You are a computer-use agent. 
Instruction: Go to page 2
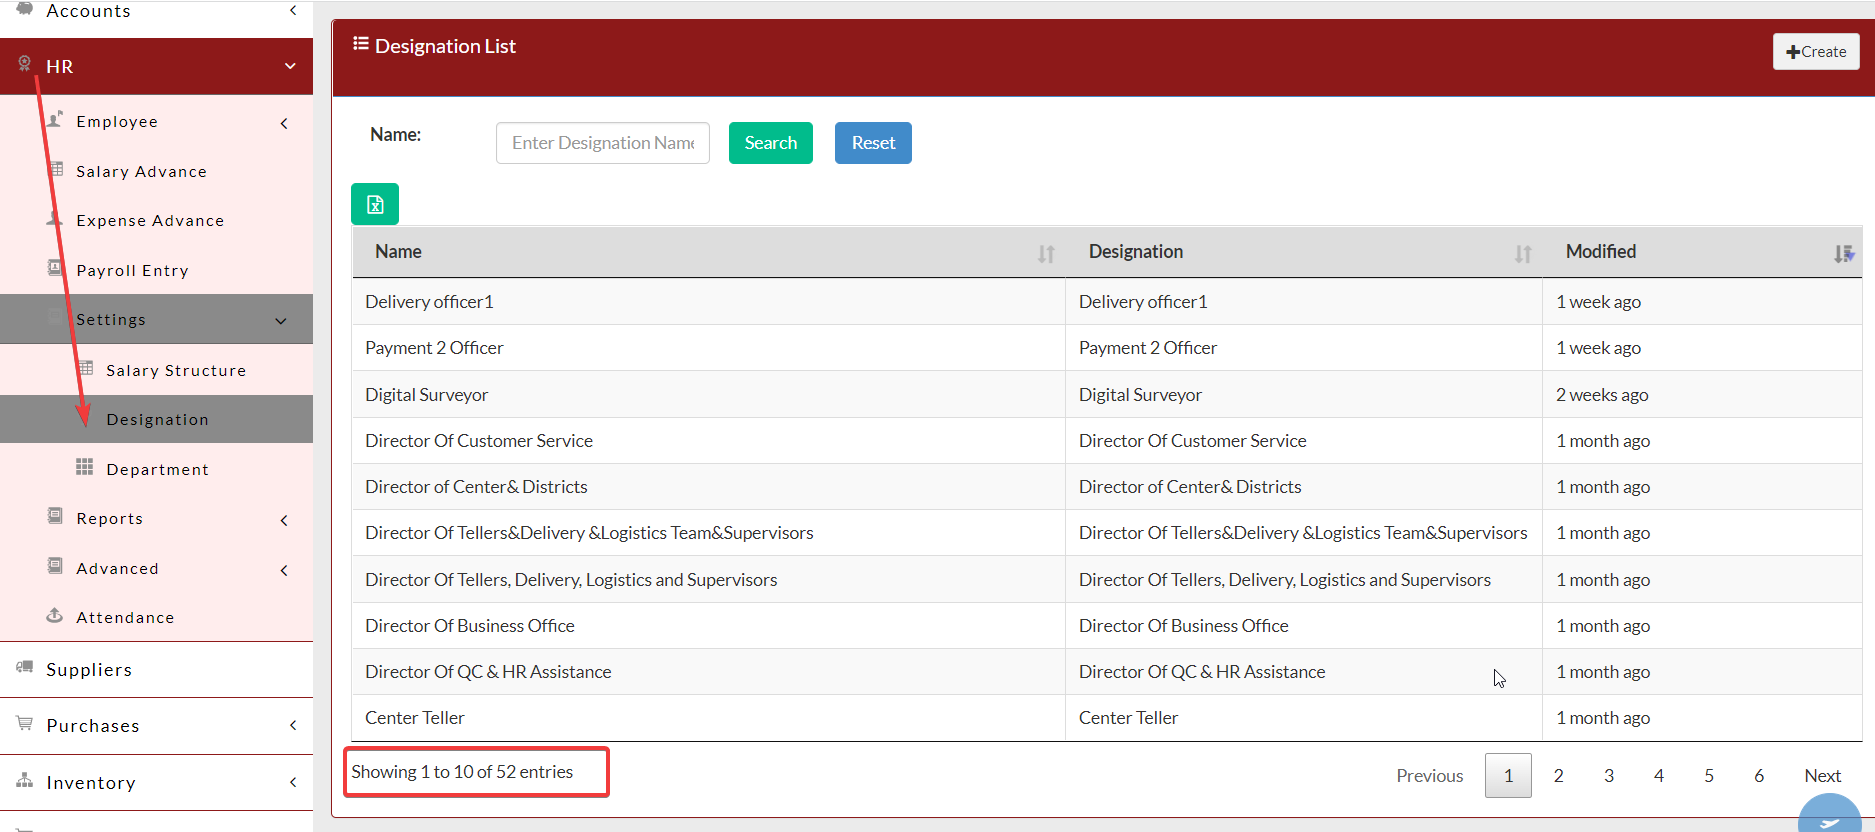coord(1558,775)
